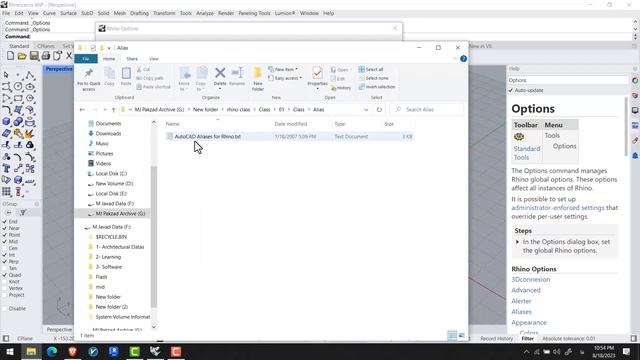Click the Up one level arrow in Explorer
The image size is (640, 360).
pyautogui.click(x=113, y=109)
